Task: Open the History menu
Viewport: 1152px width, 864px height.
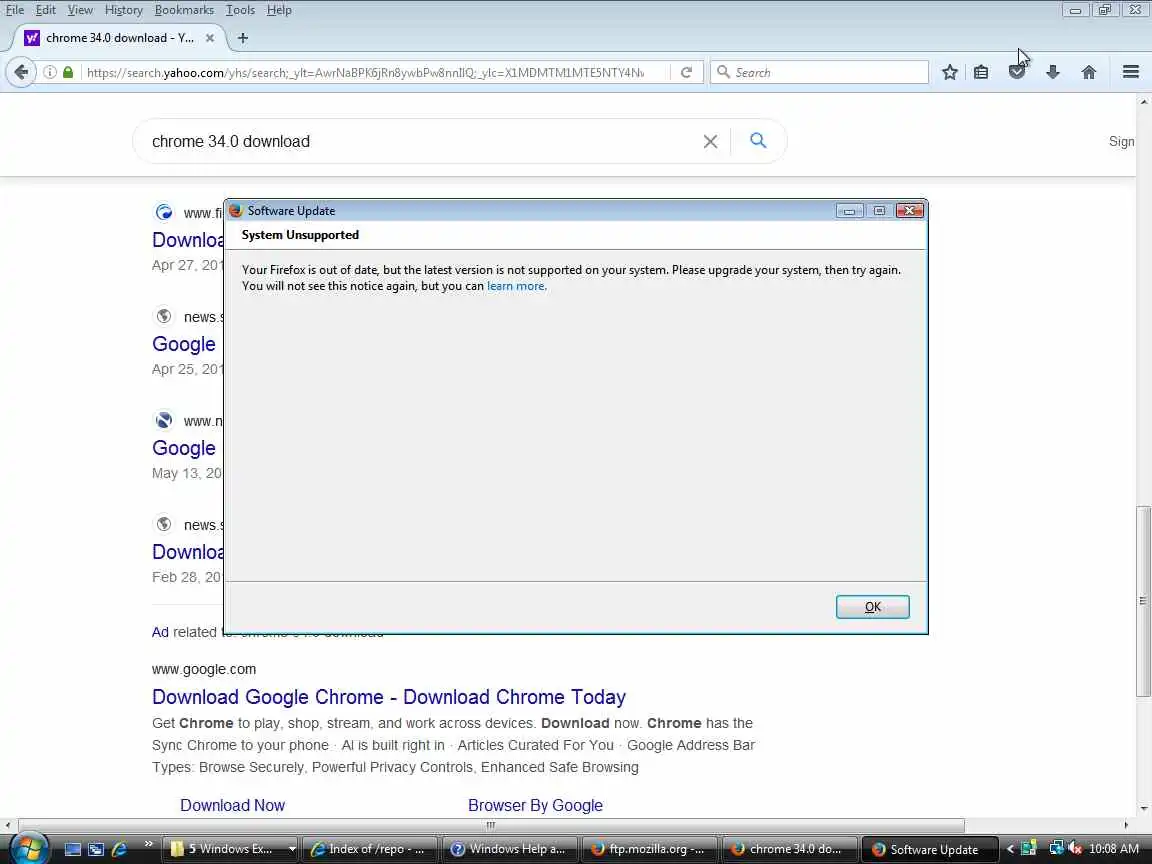Action: (x=123, y=10)
